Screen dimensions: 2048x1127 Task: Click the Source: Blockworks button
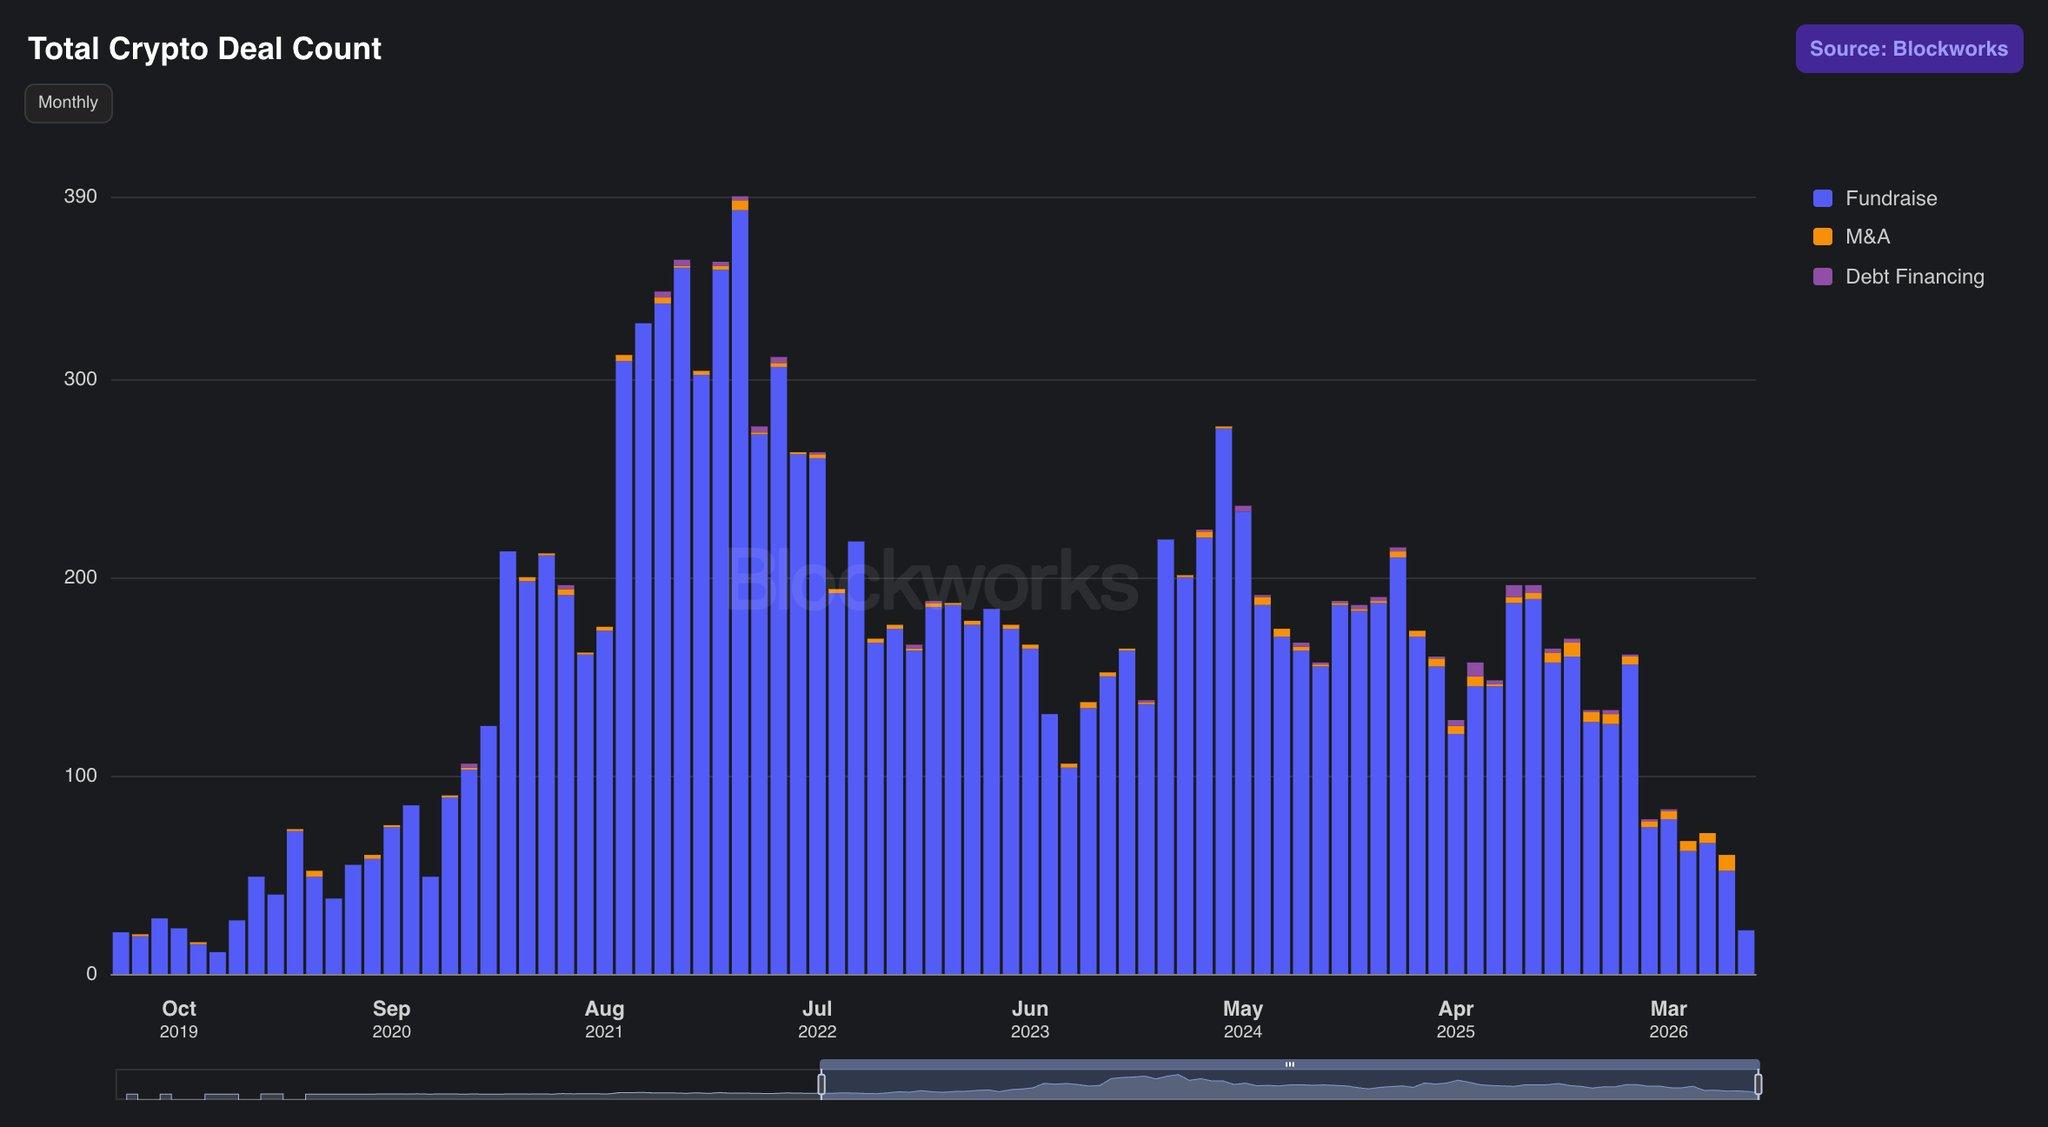(x=1908, y=49)
